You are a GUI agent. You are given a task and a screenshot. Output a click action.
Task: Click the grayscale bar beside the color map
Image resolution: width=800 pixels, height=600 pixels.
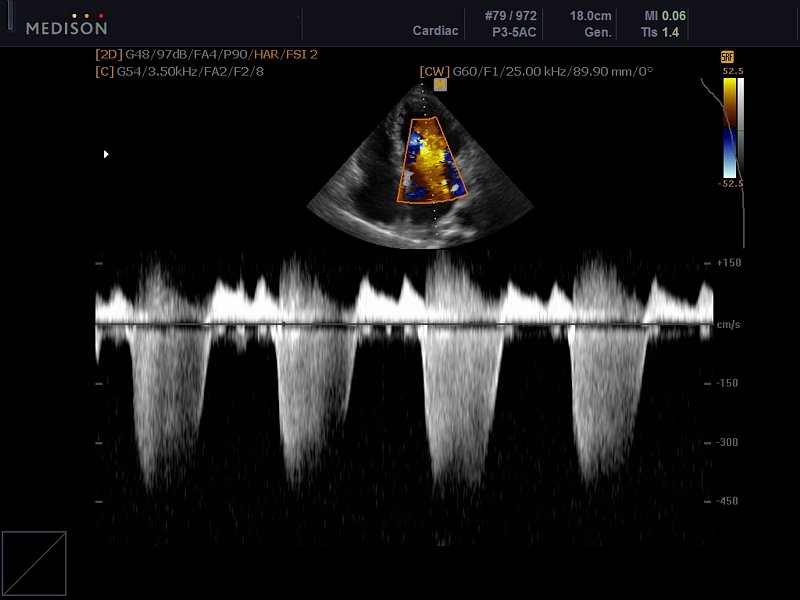(740, 128)
